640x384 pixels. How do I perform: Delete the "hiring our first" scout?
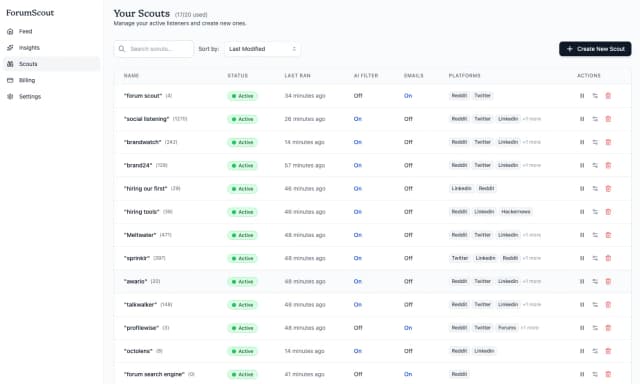[608, 189]
